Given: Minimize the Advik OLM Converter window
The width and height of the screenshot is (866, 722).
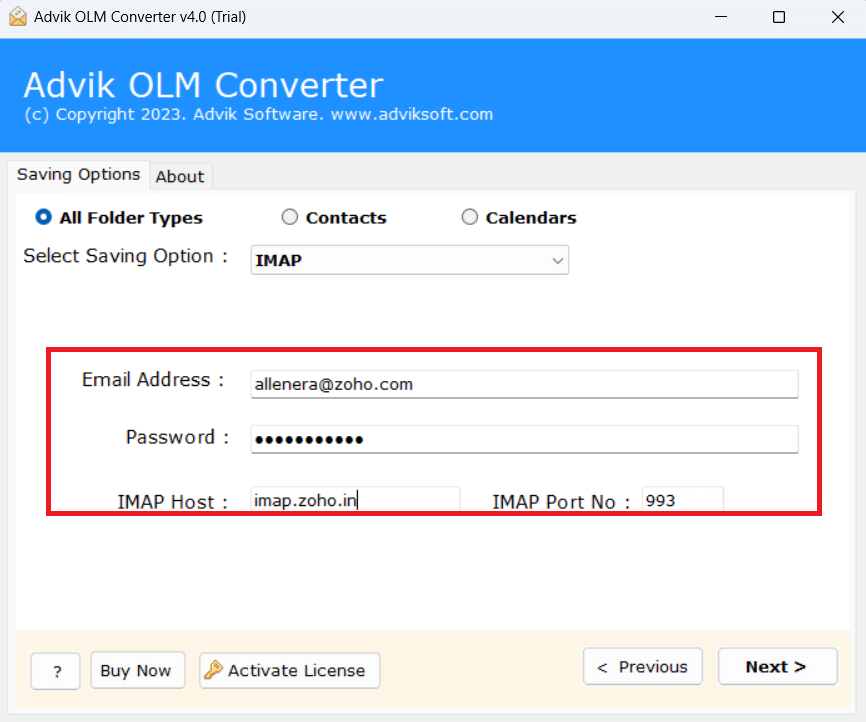Looking at the screenshot, I should tap(721, 17).
